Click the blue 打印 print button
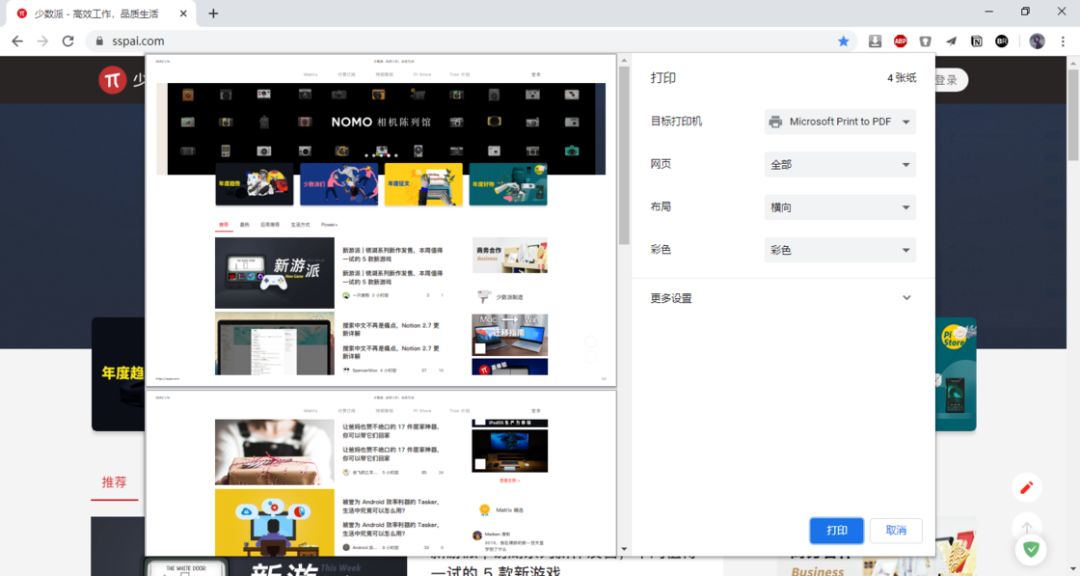The height and width of the screenshot is (576, 1080). tap(836, 531)
